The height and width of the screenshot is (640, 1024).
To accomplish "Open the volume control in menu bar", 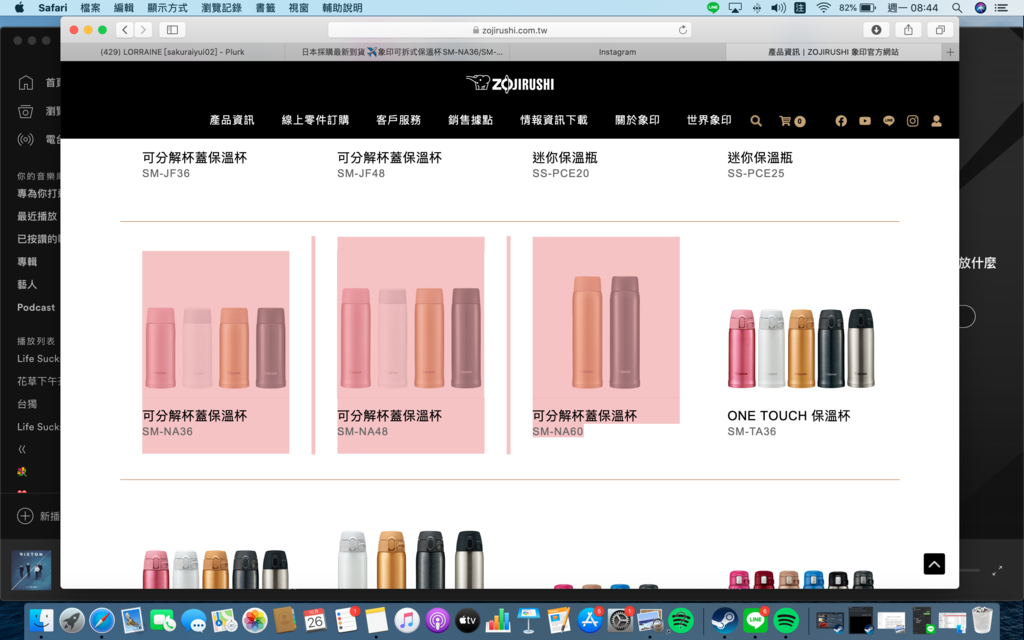I will (778, 8).
